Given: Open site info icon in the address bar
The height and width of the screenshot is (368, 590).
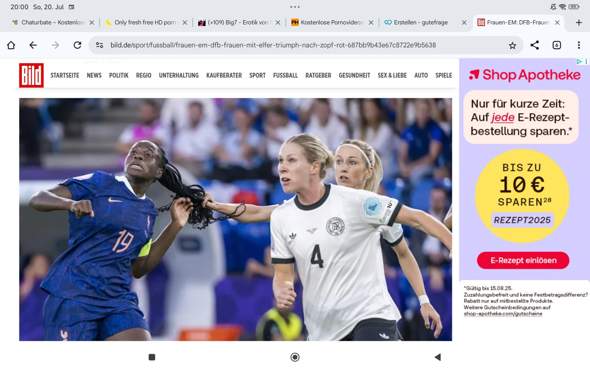Looking at the screenshot, I should point(99,45).
